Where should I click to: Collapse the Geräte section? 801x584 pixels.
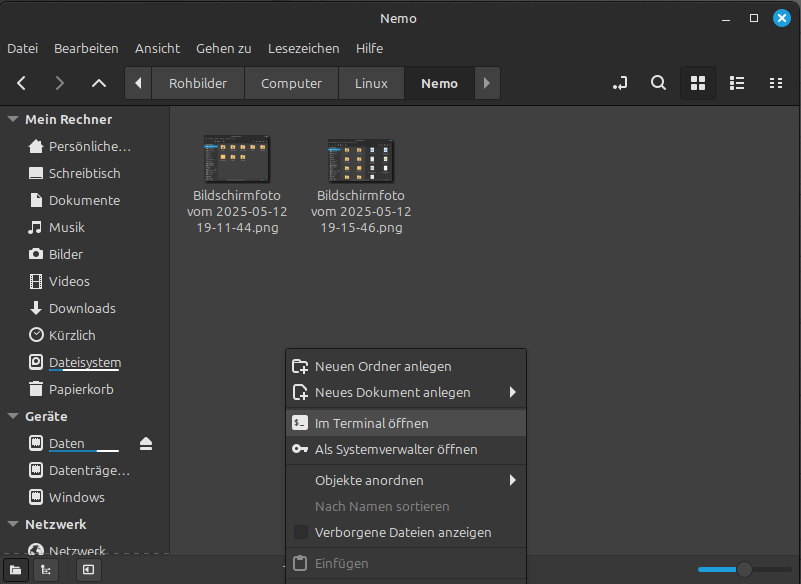[x=13, y=416]
